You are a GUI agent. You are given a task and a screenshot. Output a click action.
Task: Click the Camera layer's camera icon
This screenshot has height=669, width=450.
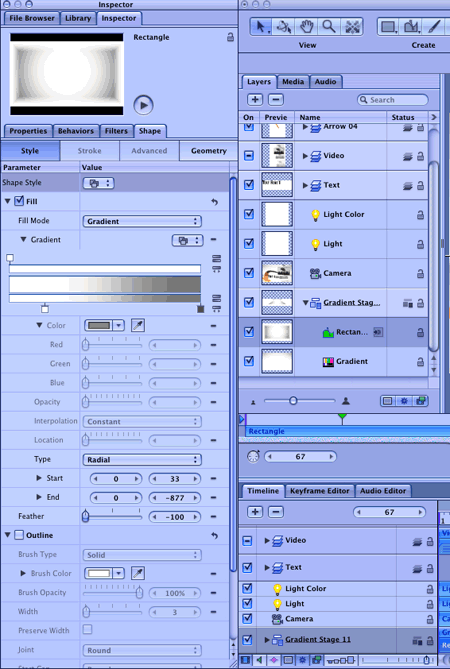[315, 273]
